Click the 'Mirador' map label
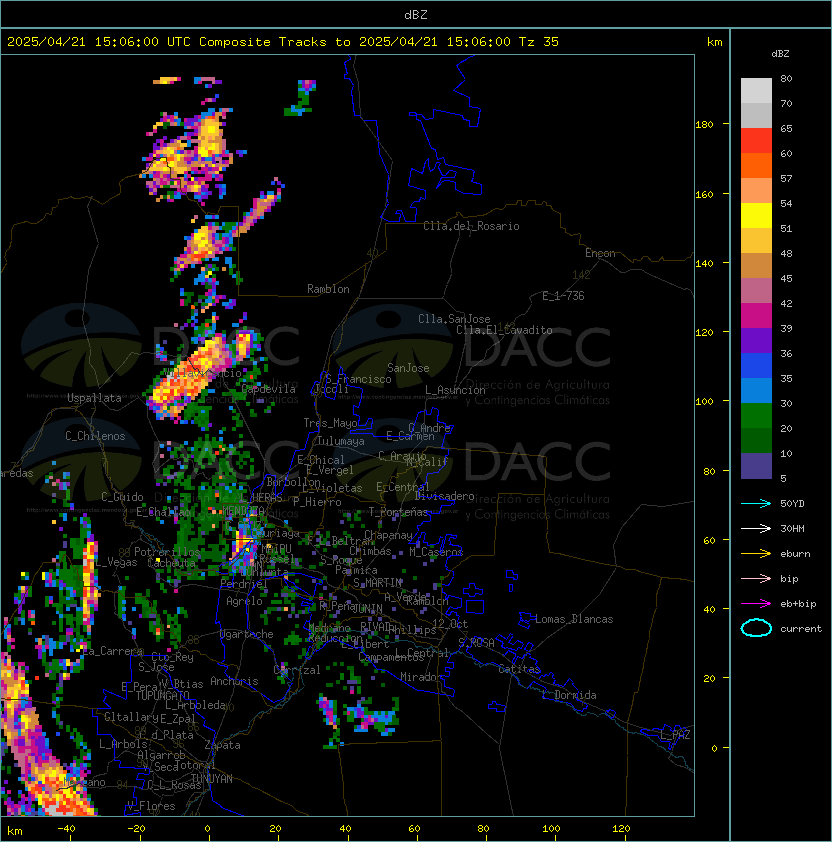832x842 pixels. click(x=421, y=677)
